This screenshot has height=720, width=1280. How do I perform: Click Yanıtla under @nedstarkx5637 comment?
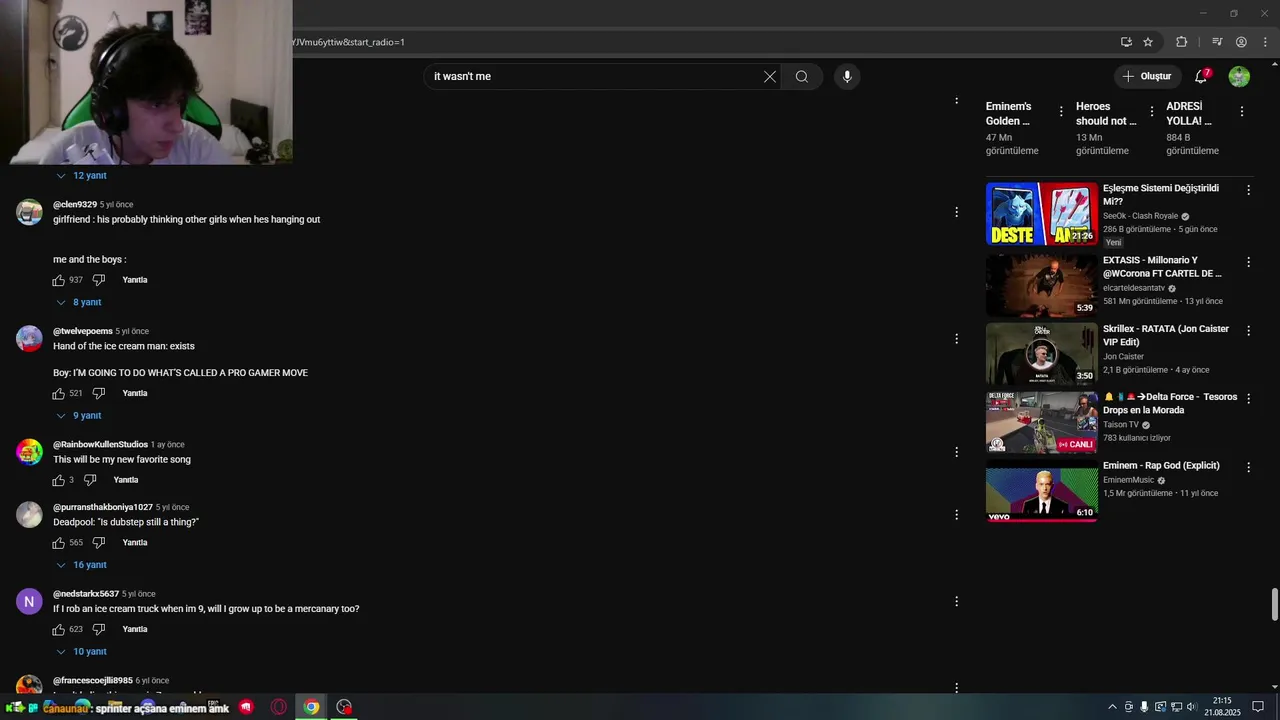click(x=135, y=629)
